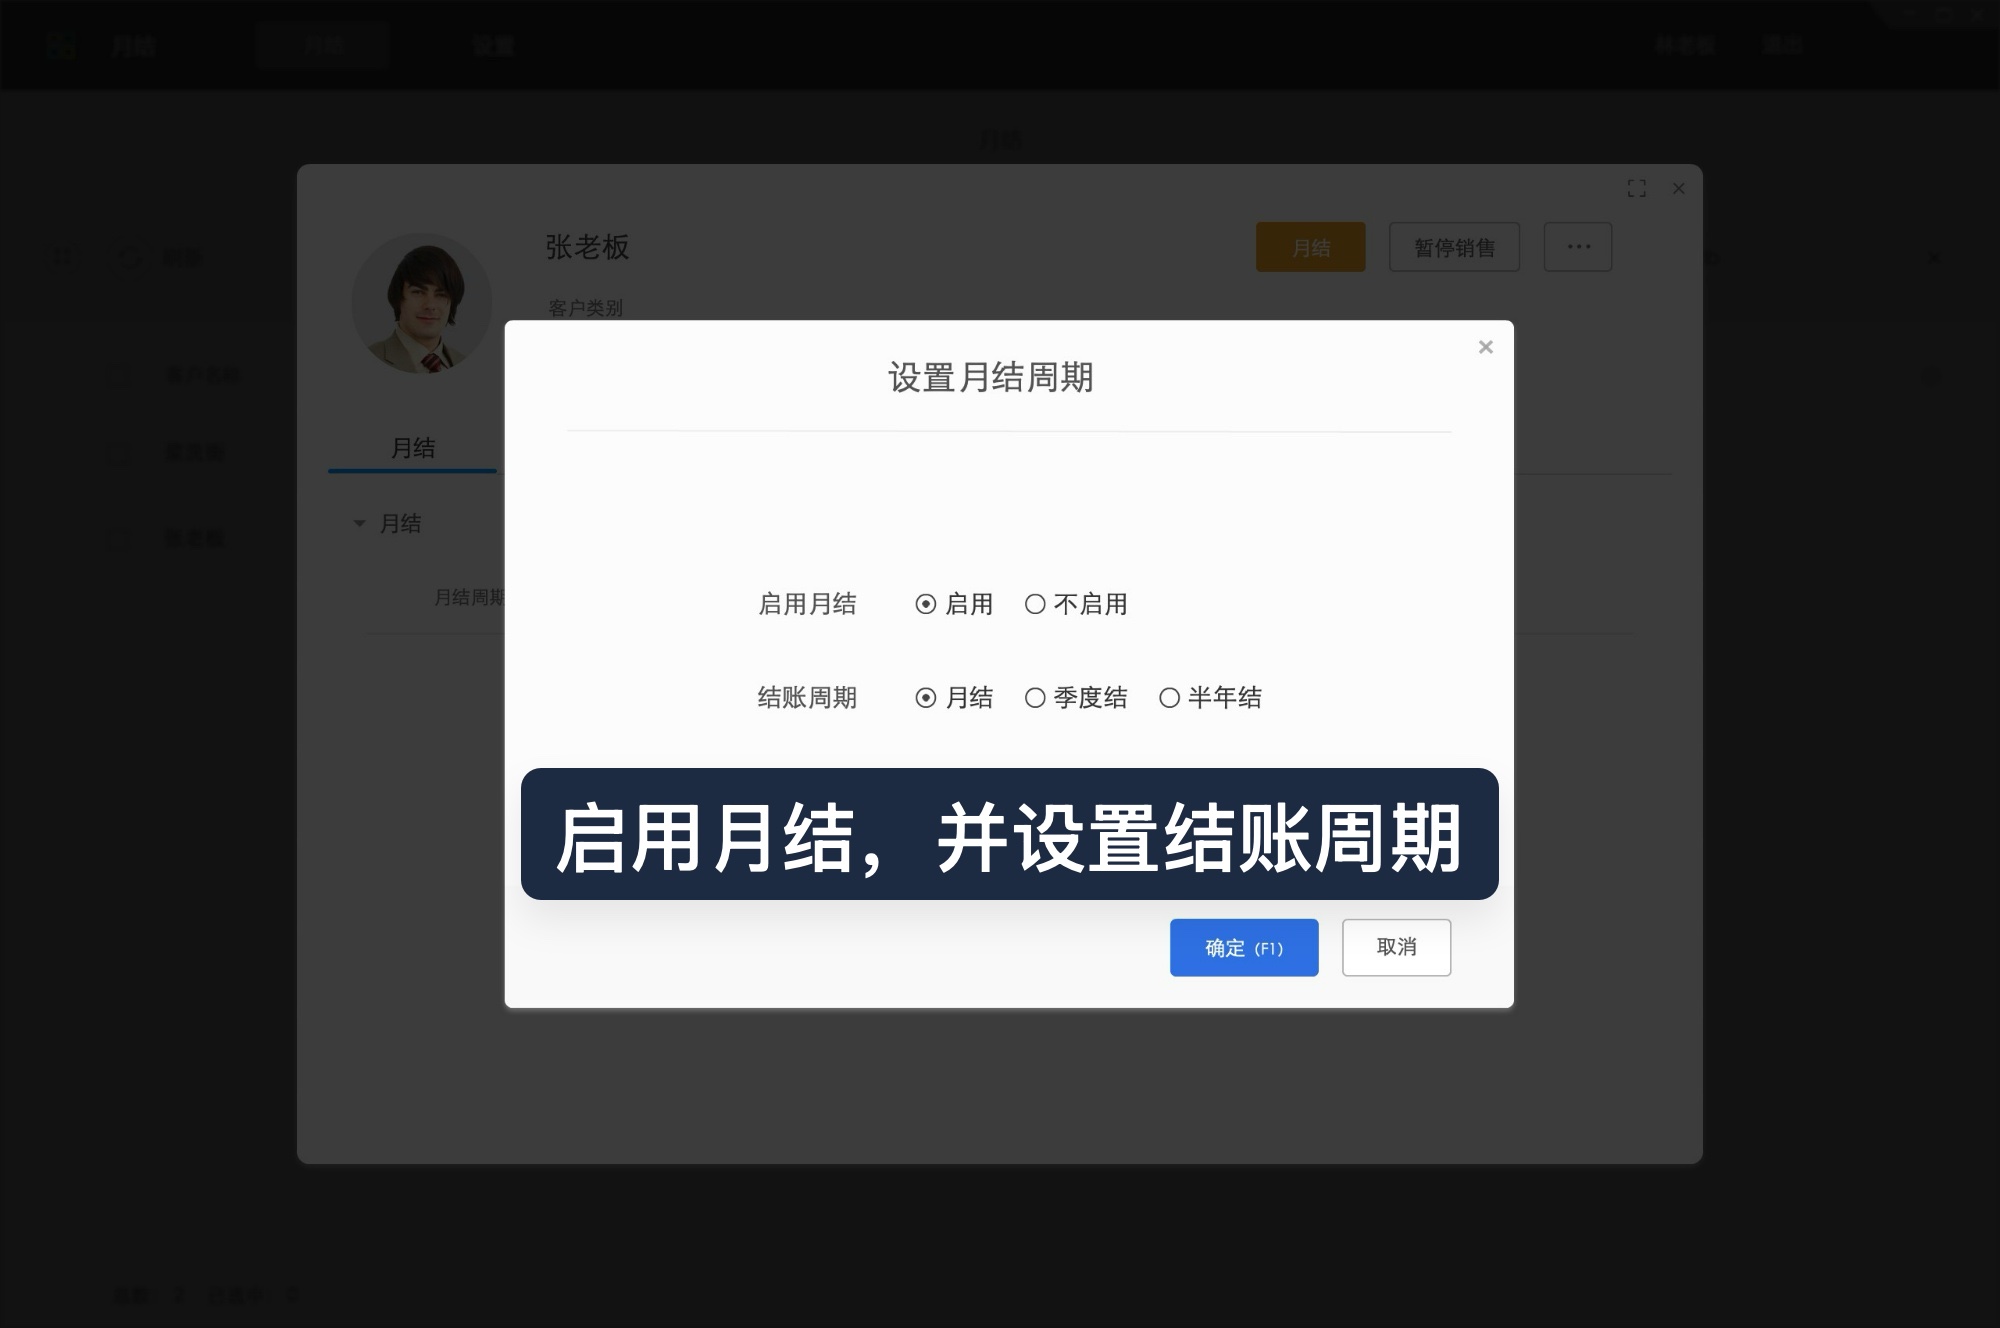Close the 设置月结周期 dialog with its X
2000x1328 pixels.
pos(1485,346)
